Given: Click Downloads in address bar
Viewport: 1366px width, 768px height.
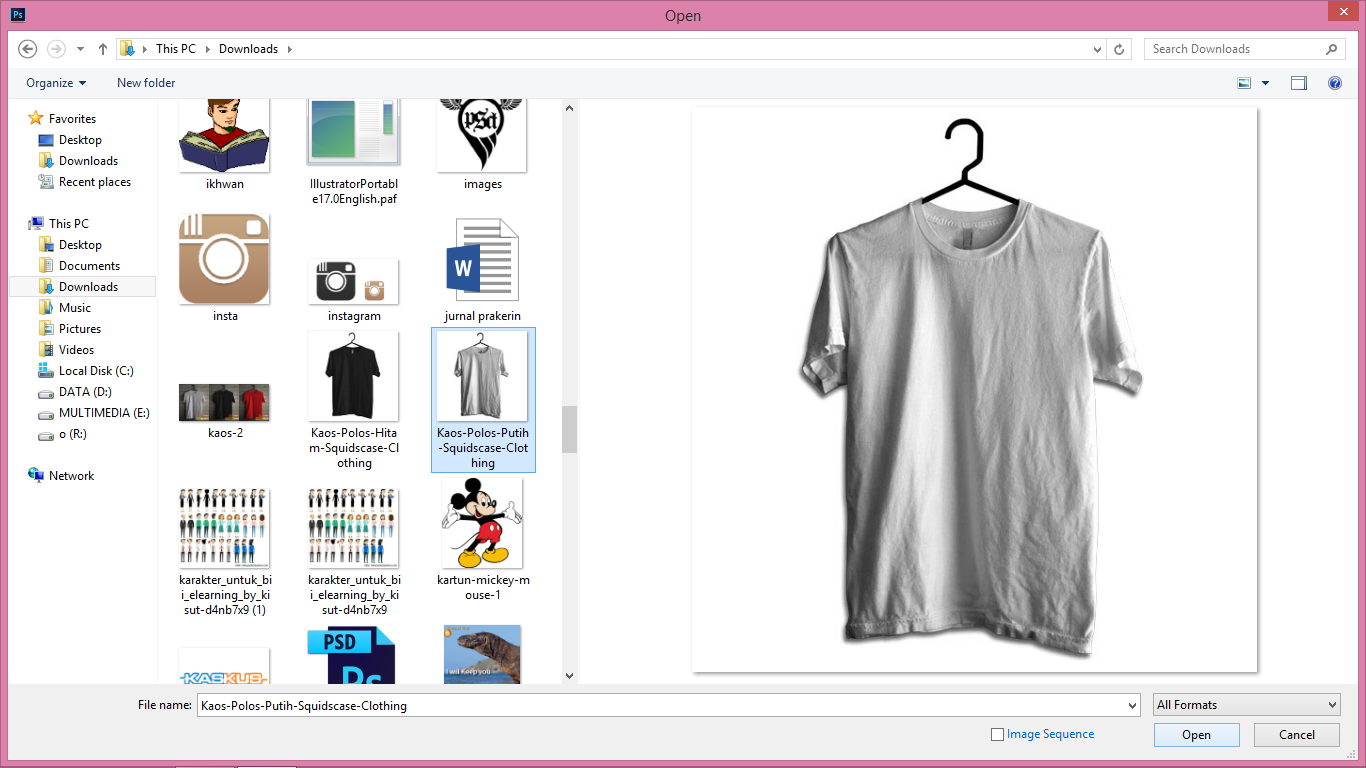Looking at the screenshot, I should point(248,48).
